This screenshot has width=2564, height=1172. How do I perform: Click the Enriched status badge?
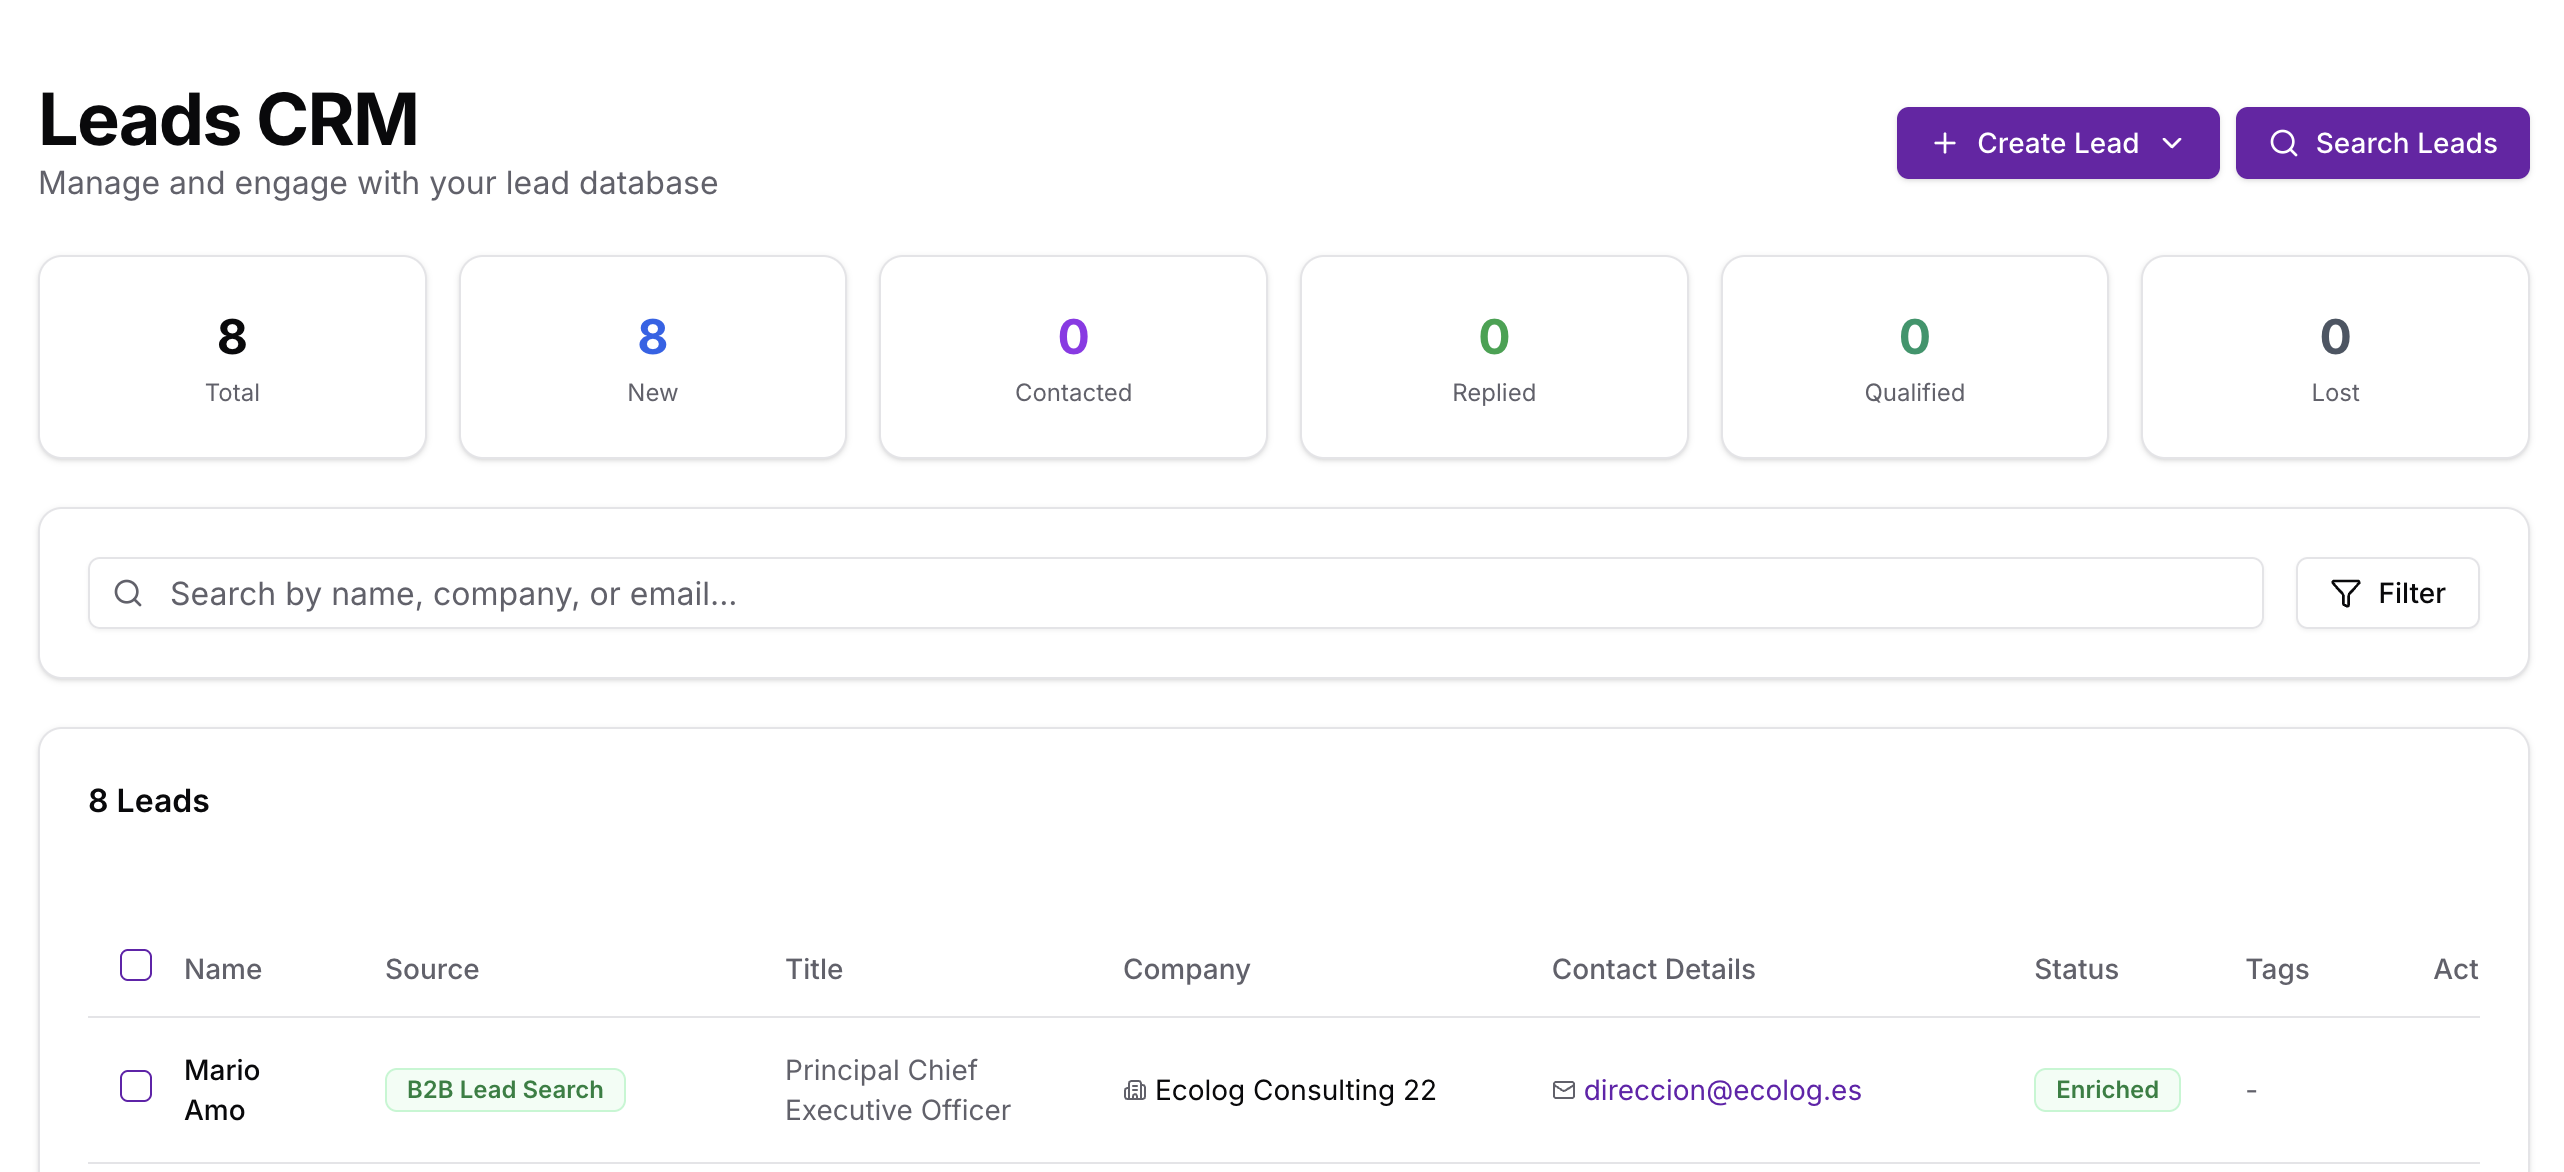(2106, 1089)
